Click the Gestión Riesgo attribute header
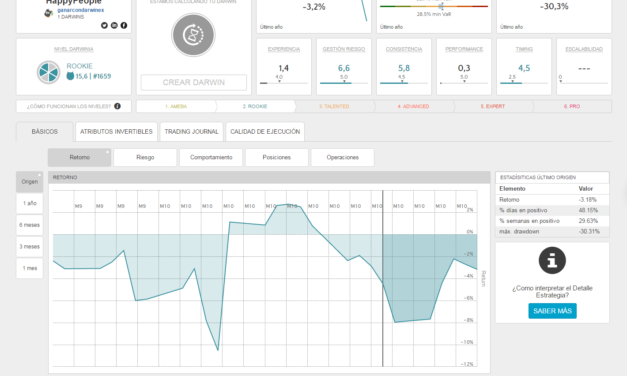Screen dimensions: 627x376 tap(344, 49)
